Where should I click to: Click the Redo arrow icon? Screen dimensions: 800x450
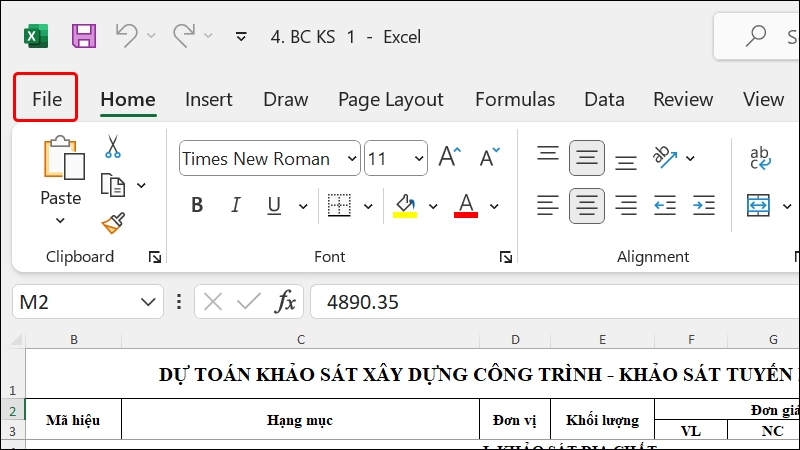(184, 36)
